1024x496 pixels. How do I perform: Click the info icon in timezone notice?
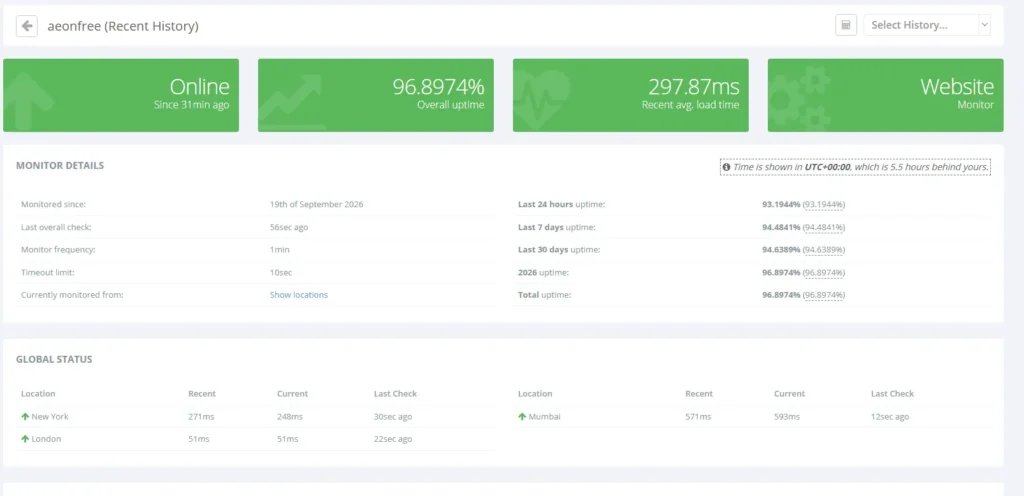coord(726,167)
